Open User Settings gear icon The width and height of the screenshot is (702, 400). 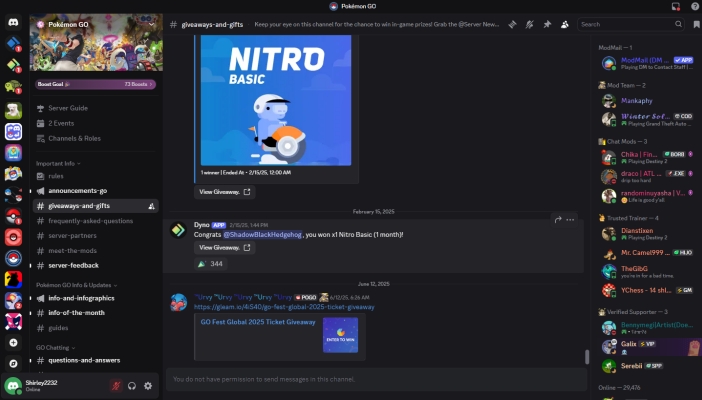148,386
